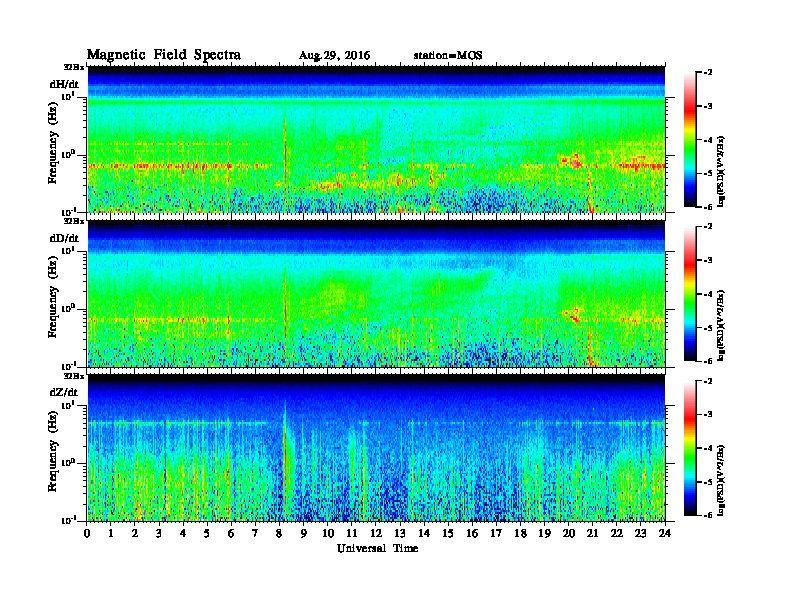Click the 10^1 frequency tick of dZ/dt panel
Image resolution: width=792 pixels, height=612 pixels.
point(68,405)
